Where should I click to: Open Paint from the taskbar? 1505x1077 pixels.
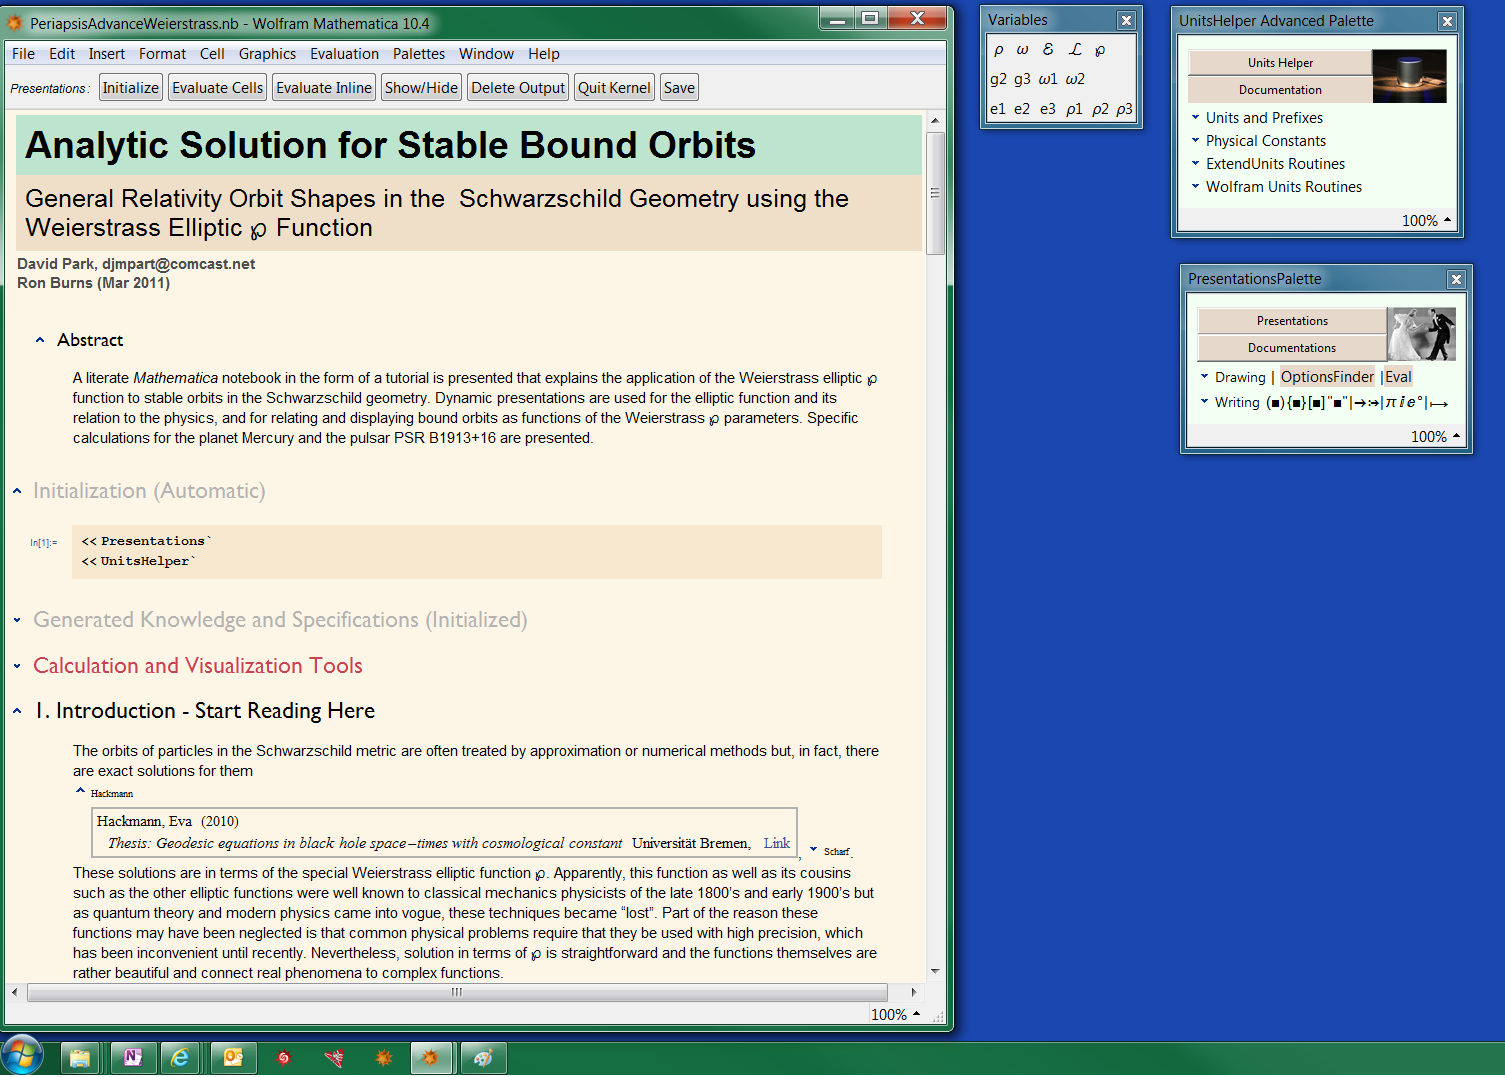pos(483,1057)
